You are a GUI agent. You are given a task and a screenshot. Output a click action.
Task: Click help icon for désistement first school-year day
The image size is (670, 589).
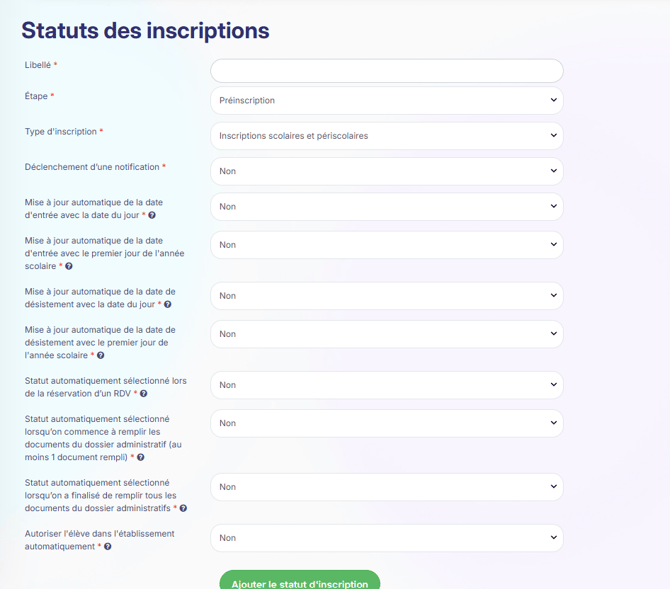[x=101, y=355]
